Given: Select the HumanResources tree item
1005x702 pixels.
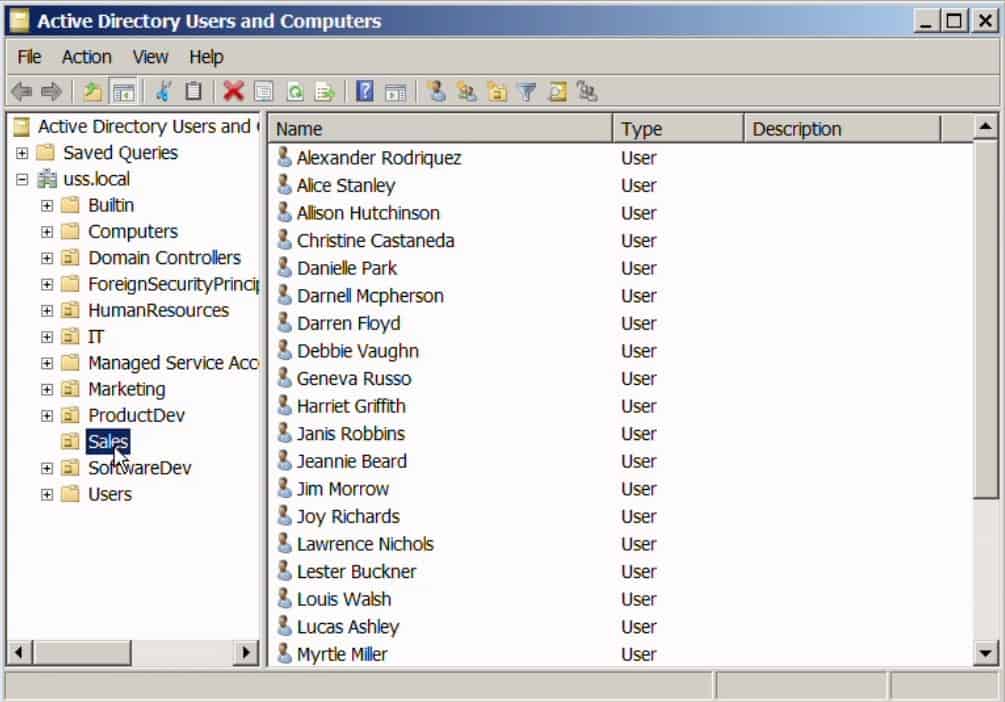Looking at the screenshot, I should pyautogui.click(x=158, y=310).
